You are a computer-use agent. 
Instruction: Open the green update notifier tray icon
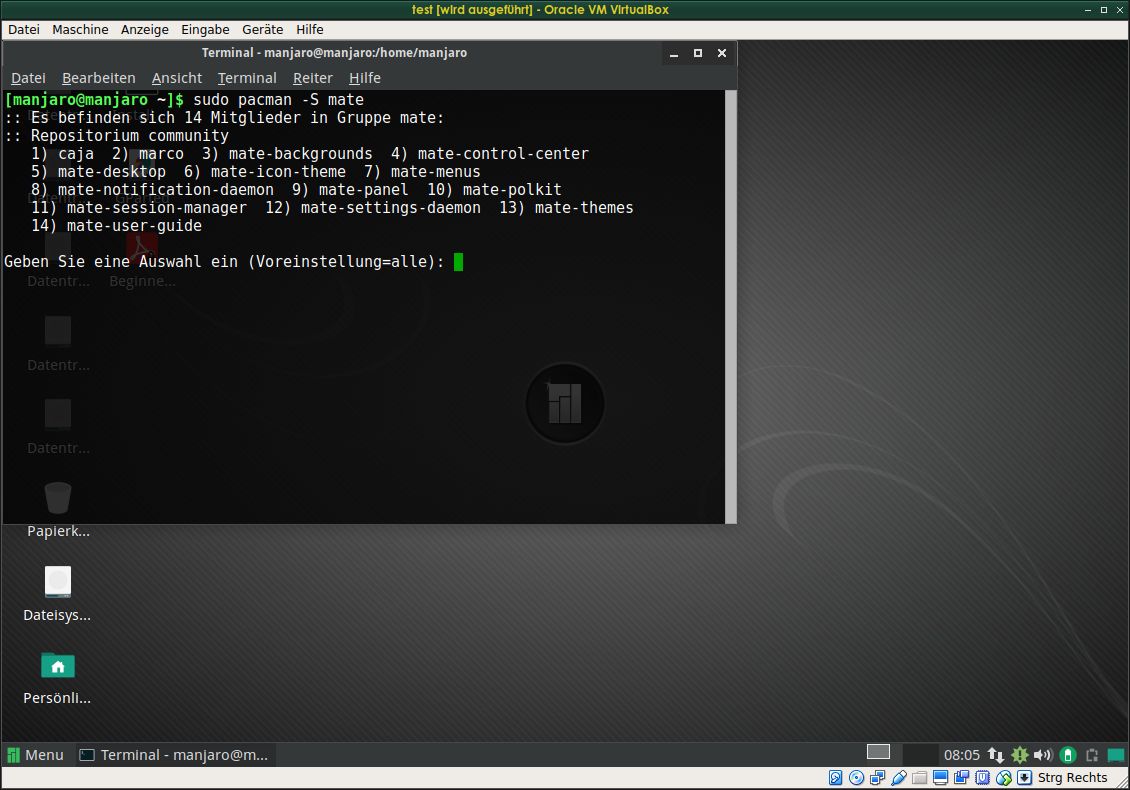(1020, 755)
